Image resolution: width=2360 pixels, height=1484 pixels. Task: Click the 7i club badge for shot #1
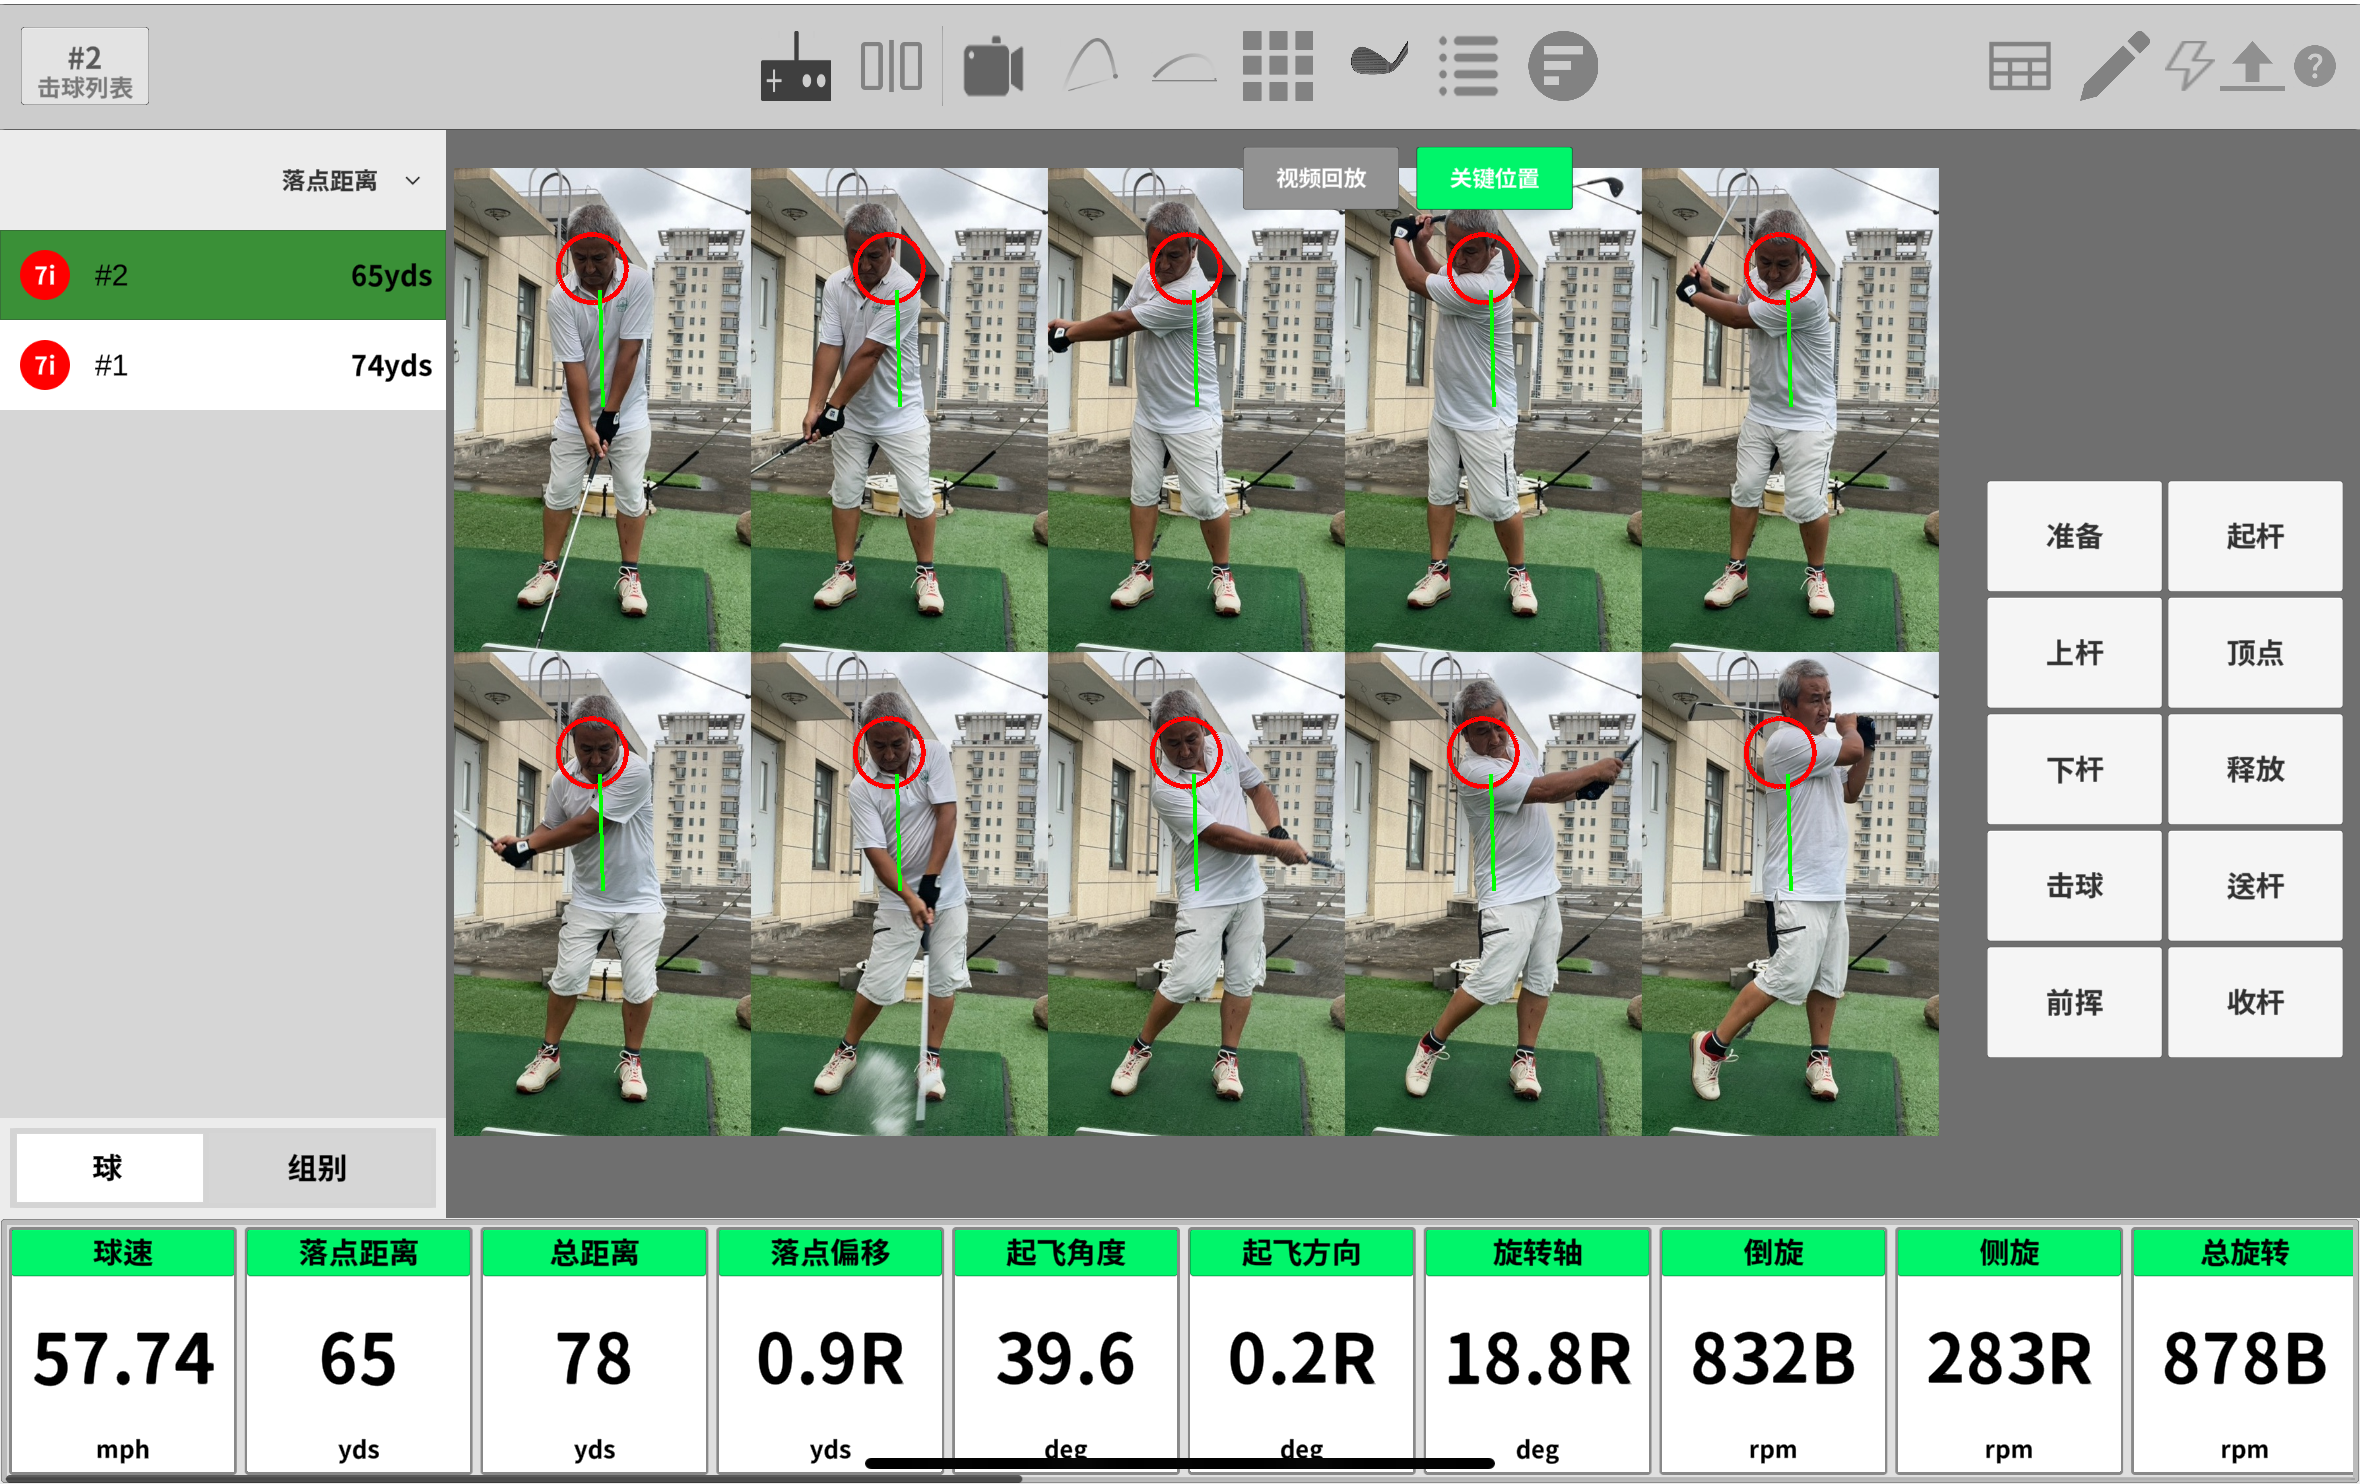(45, 365)
